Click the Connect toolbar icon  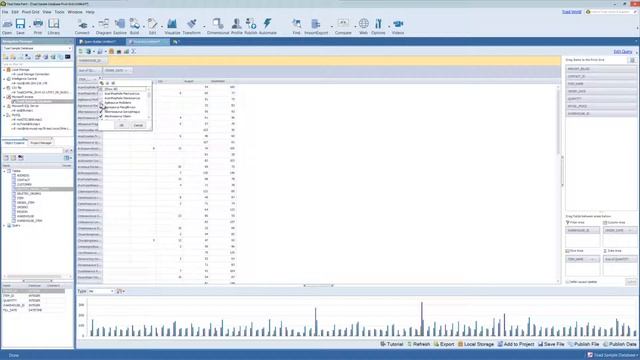[82, 27]
